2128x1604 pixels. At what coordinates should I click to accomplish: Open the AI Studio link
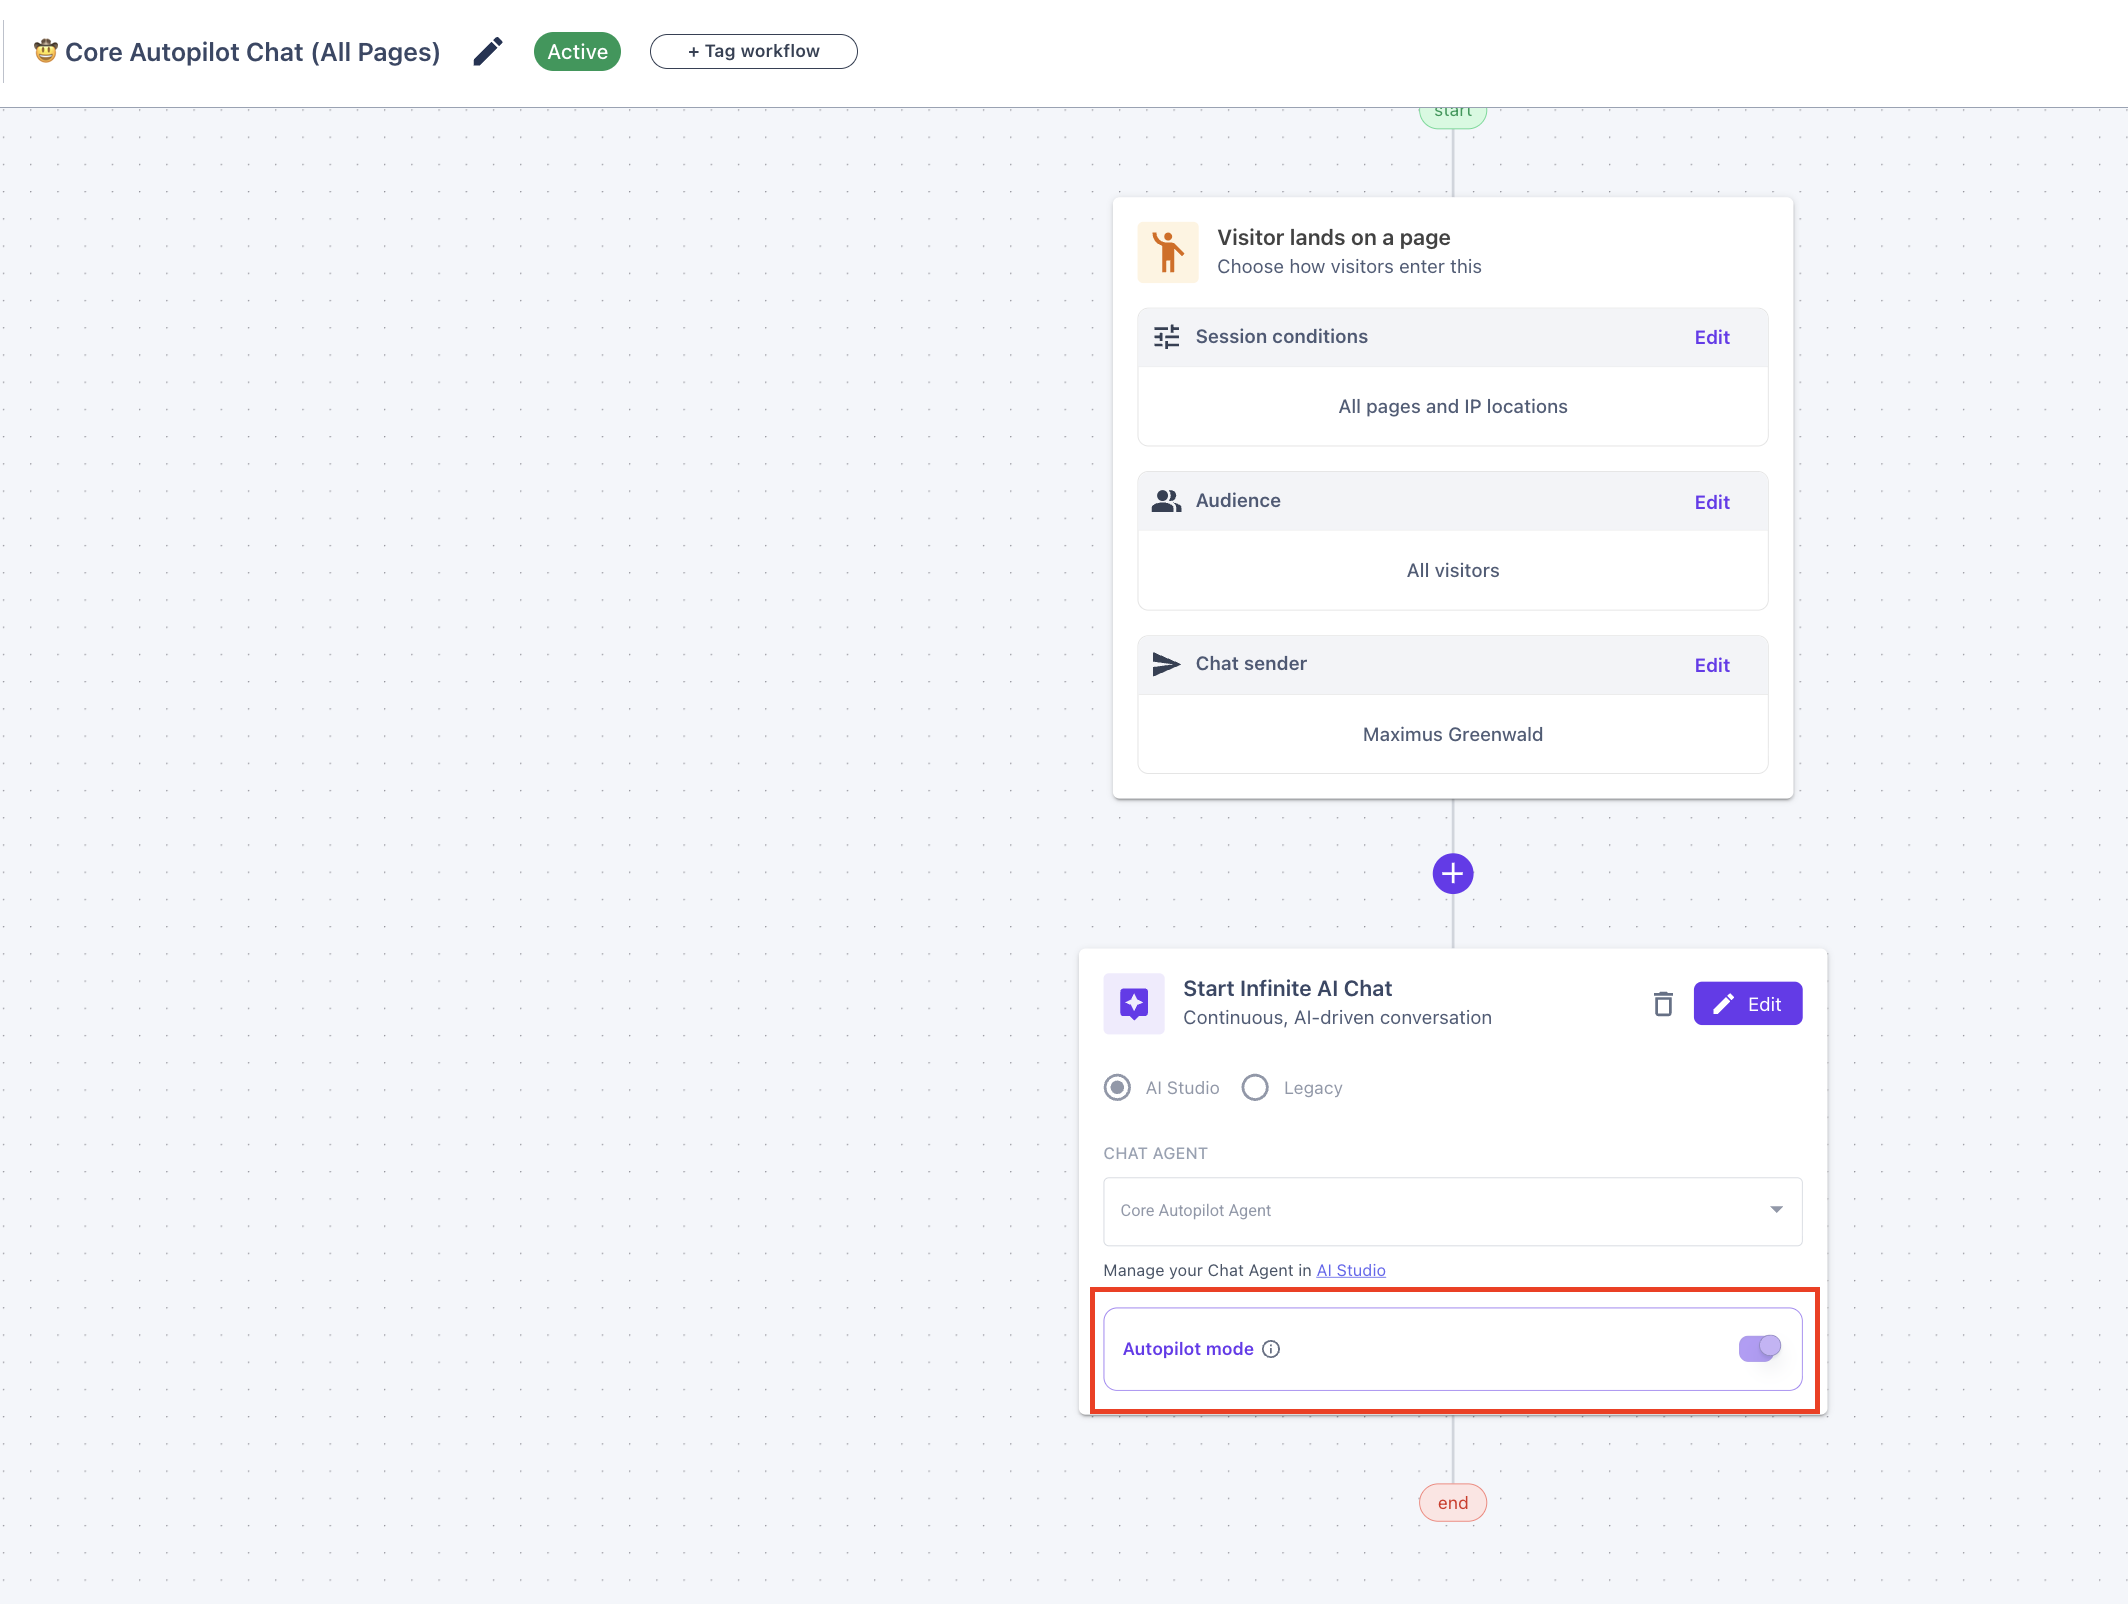[x=1350, y=1270]
